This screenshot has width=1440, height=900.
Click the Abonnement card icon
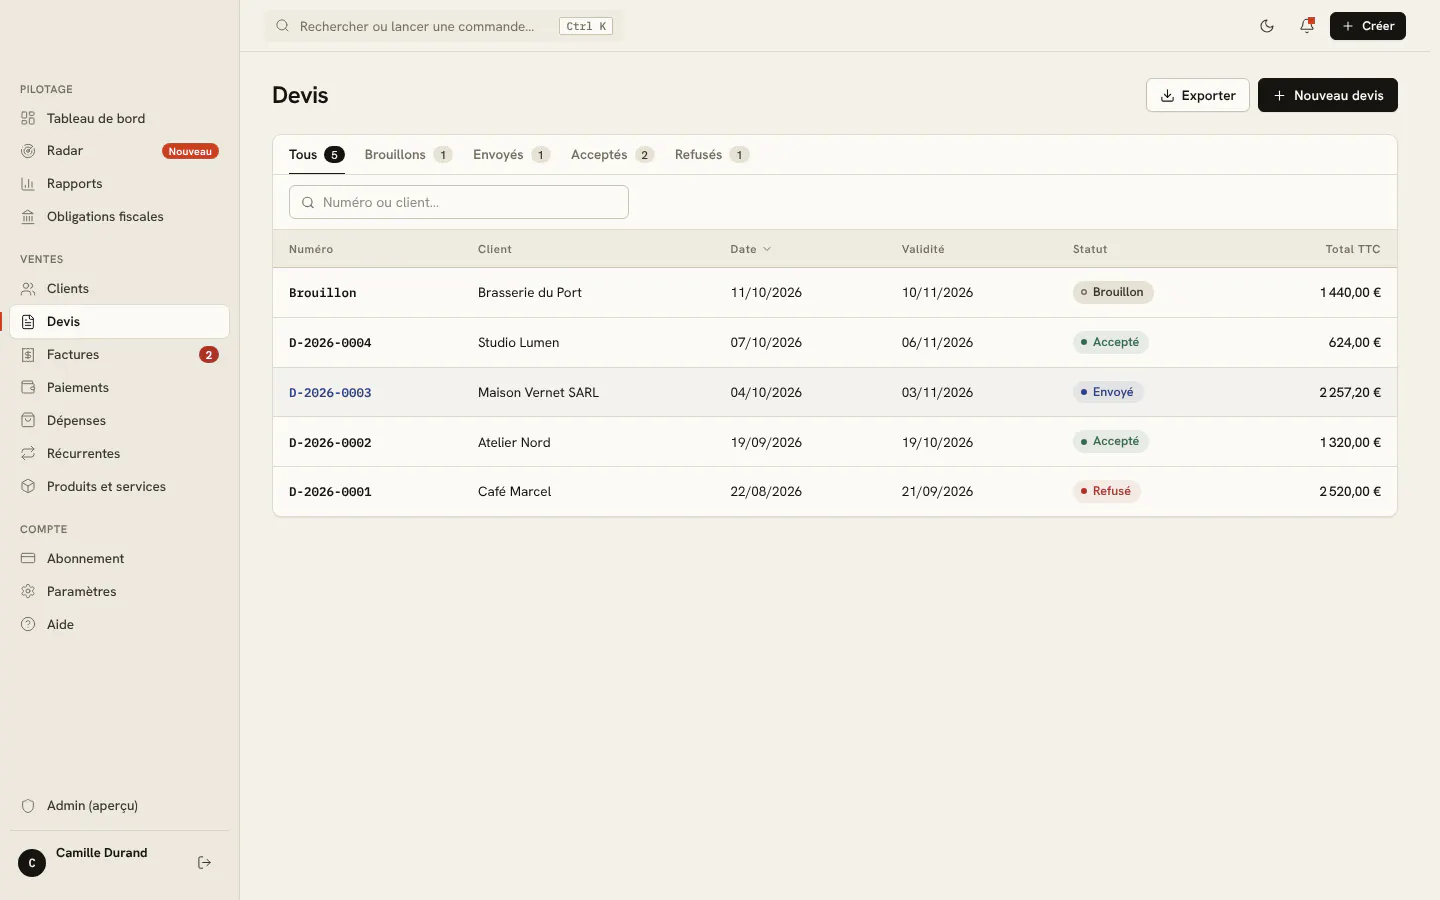[x=28, y=559]
